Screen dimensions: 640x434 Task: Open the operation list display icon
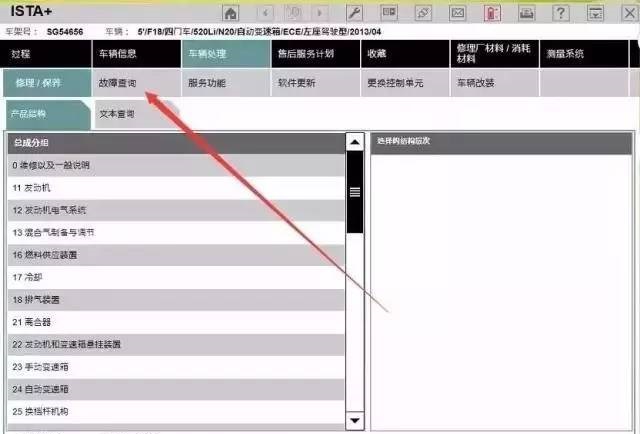tap(389, 13)
